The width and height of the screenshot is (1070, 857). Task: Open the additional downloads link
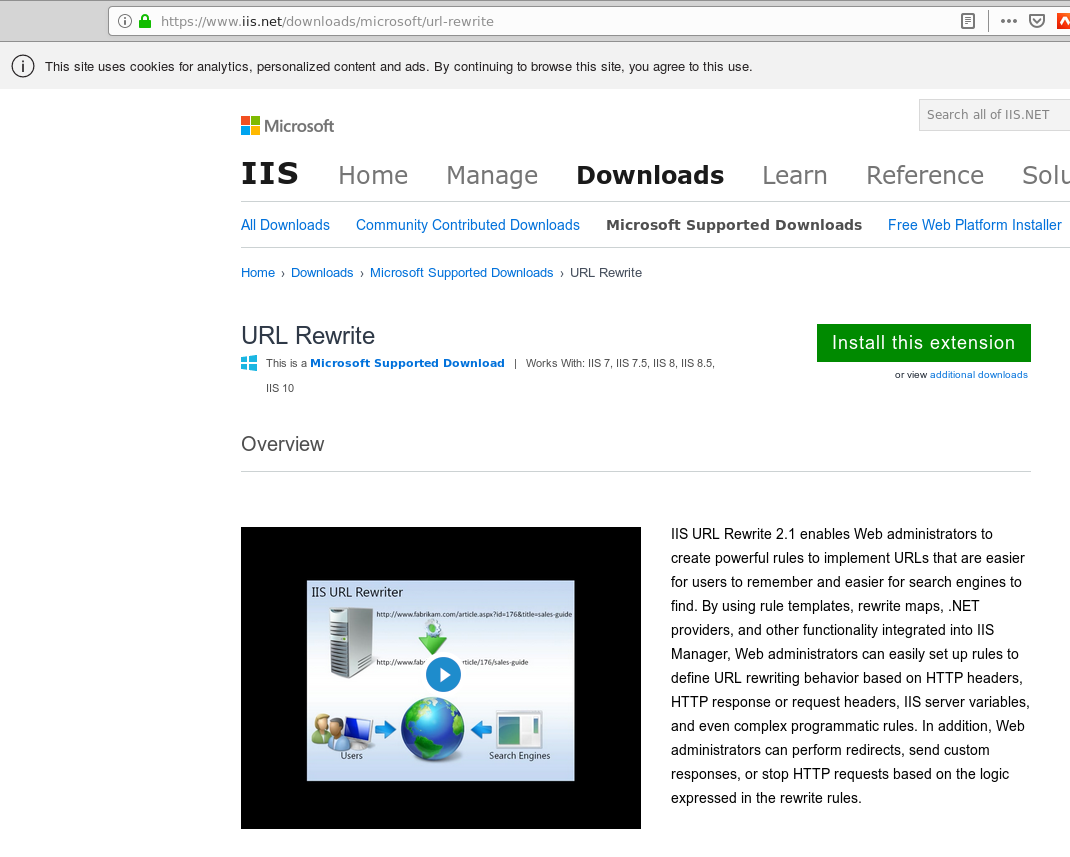tap(979, 375)
